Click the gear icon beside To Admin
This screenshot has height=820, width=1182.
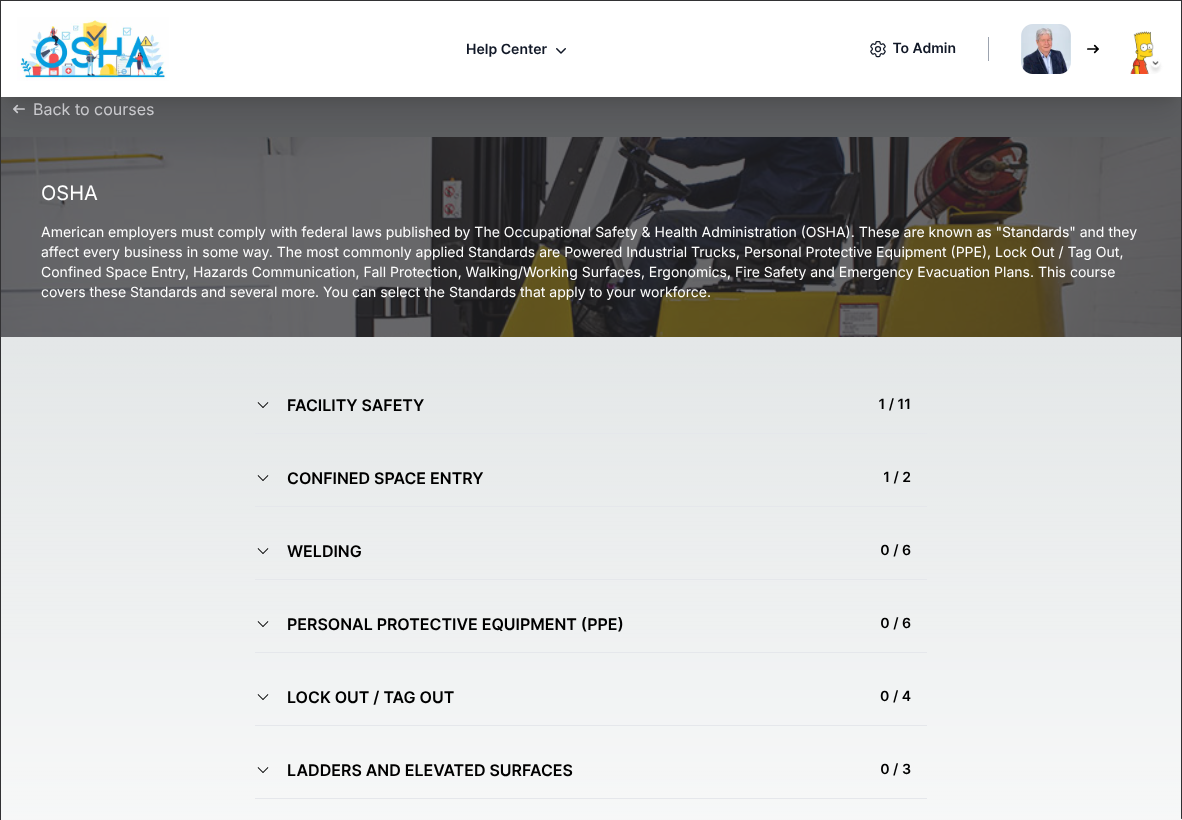[878, 49]
